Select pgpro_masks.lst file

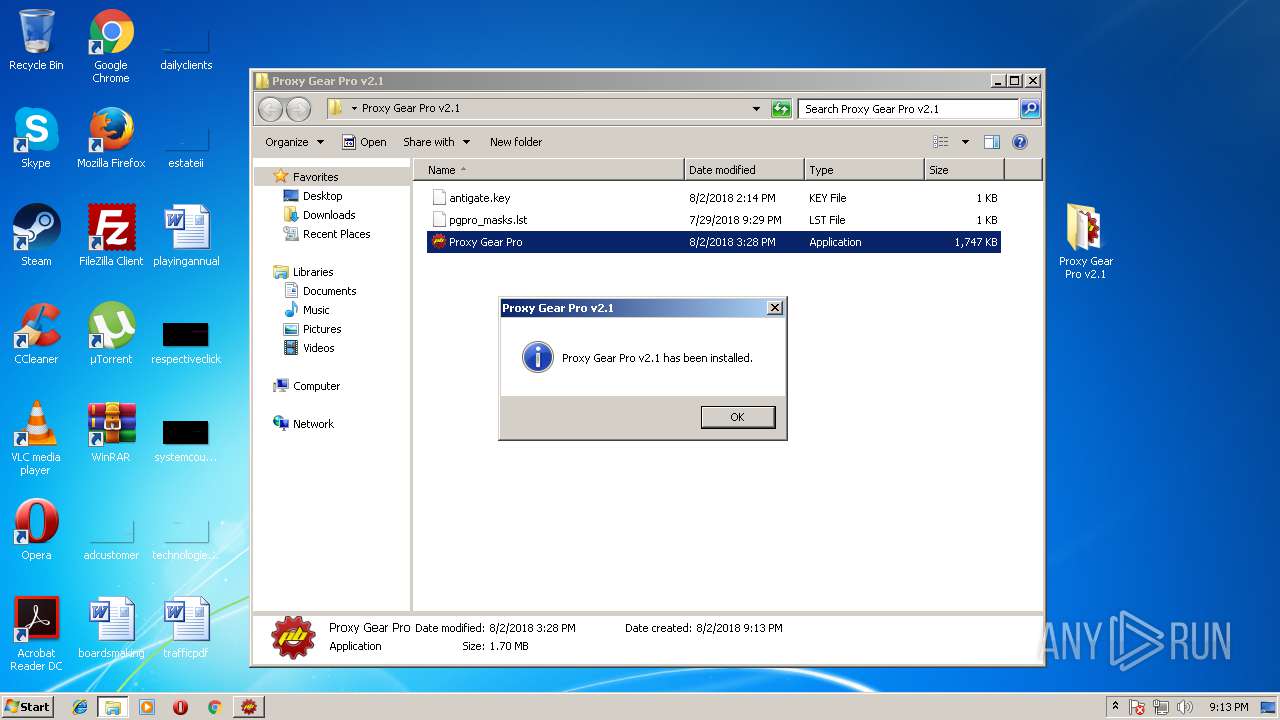click(x=714, y=220)
